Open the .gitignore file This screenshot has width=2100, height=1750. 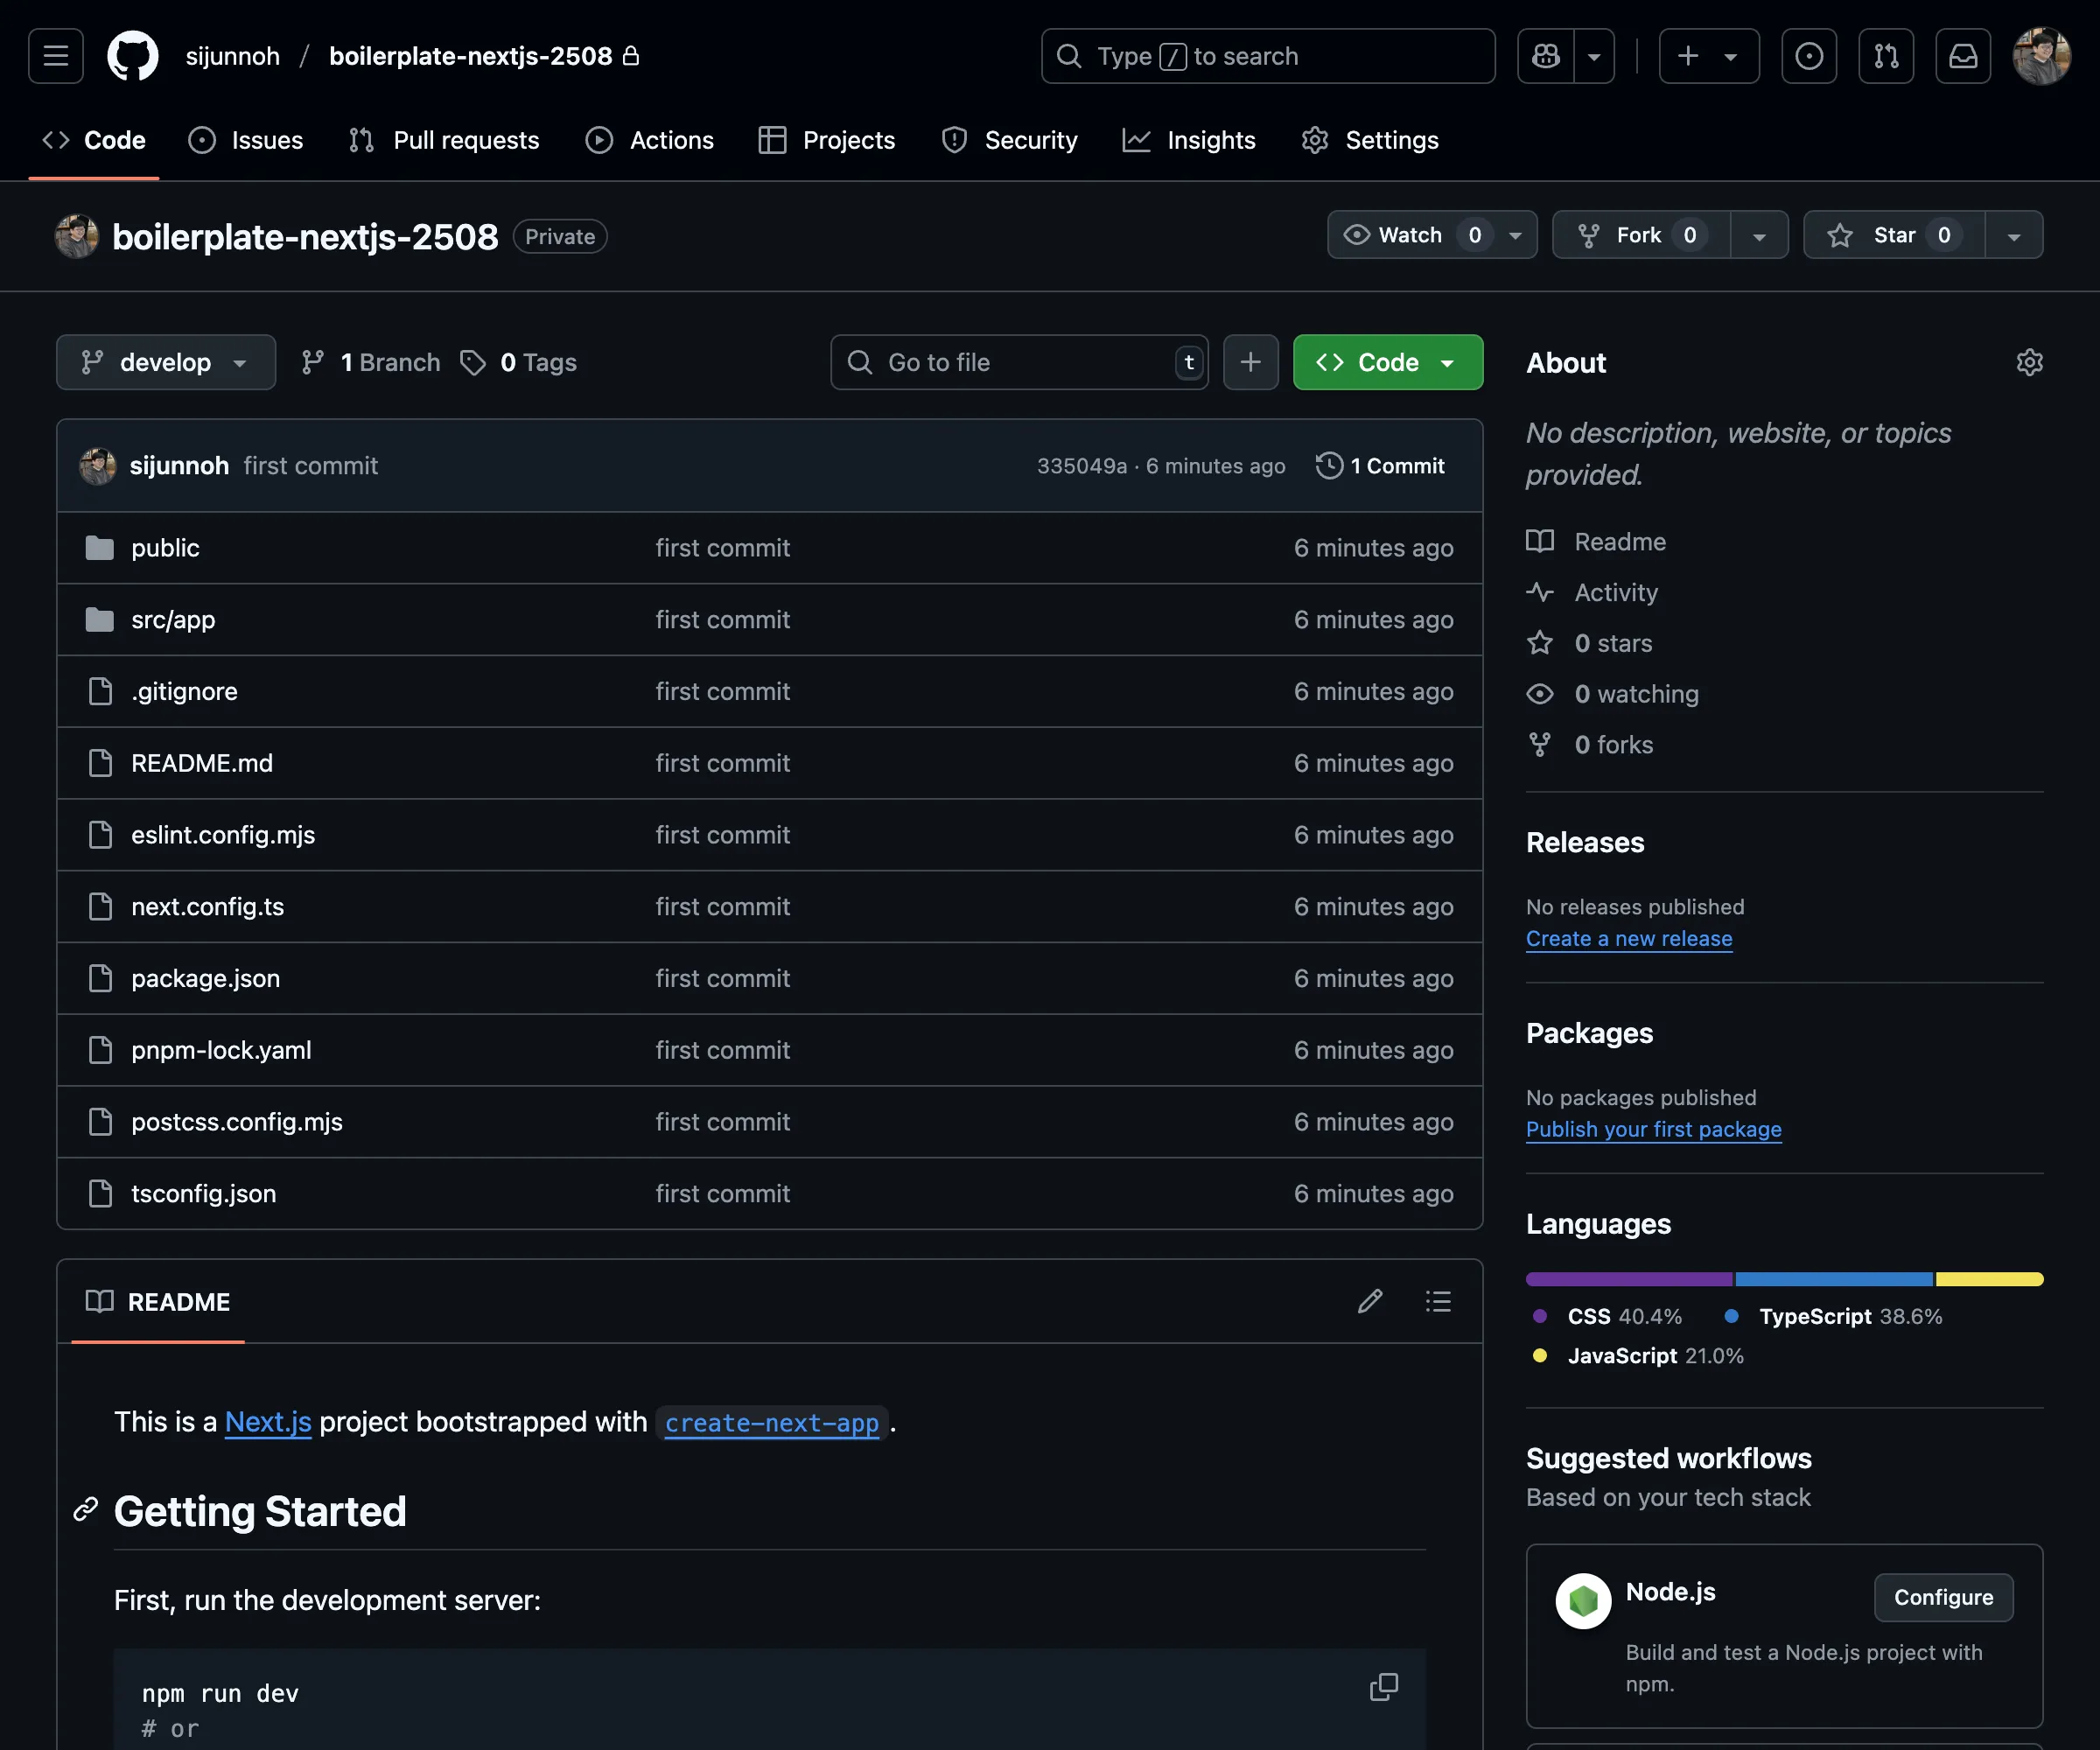pyautogui.click(x=184, y=691)
